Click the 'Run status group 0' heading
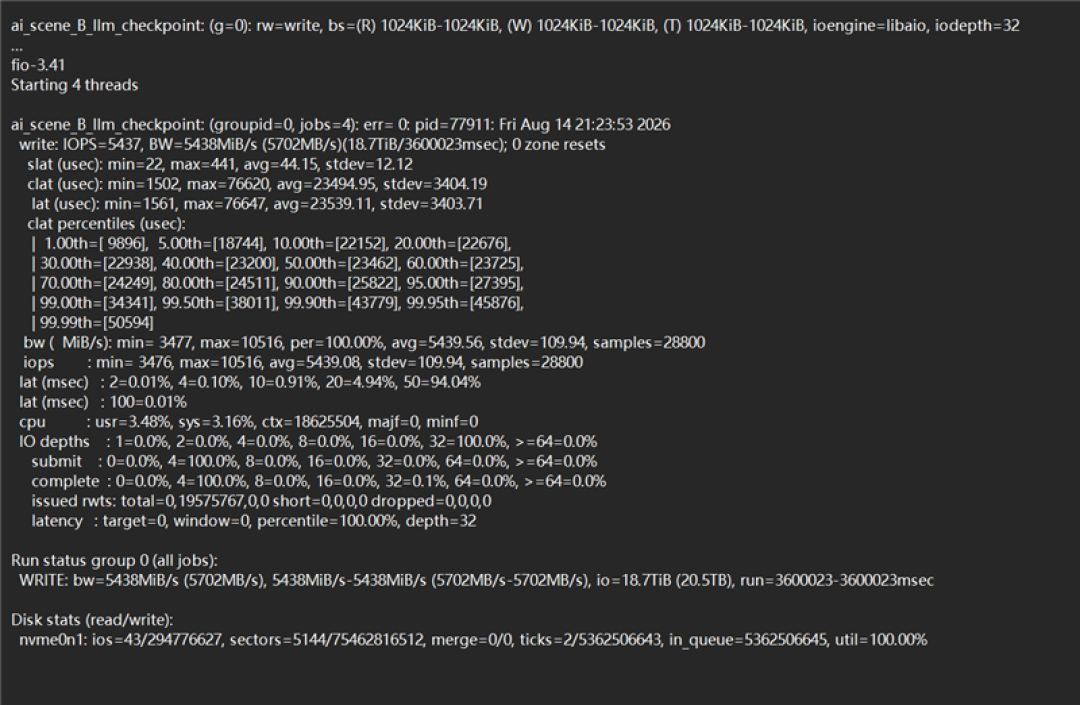This screenshot has height=705, width=1080. click(114, 561)
